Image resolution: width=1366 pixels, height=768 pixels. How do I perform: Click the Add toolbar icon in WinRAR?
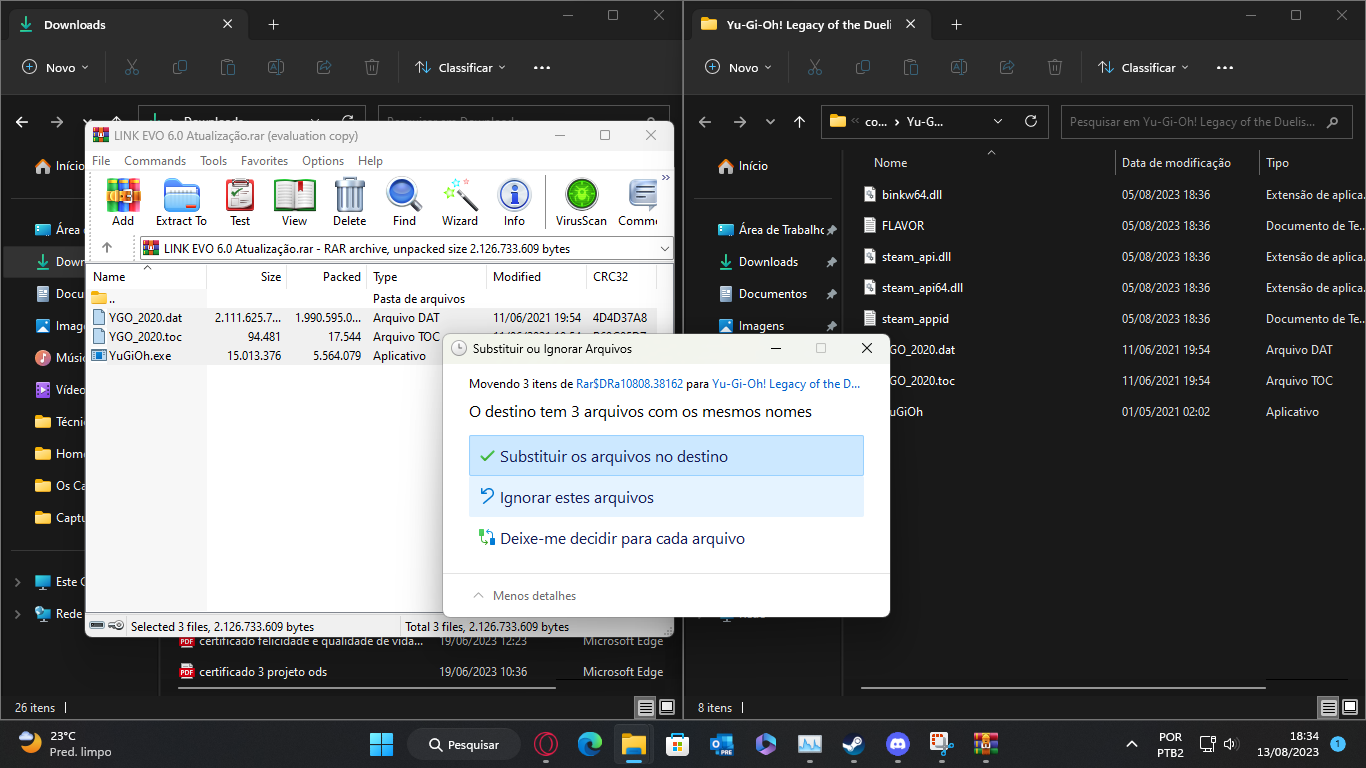(x=123, y=202)
